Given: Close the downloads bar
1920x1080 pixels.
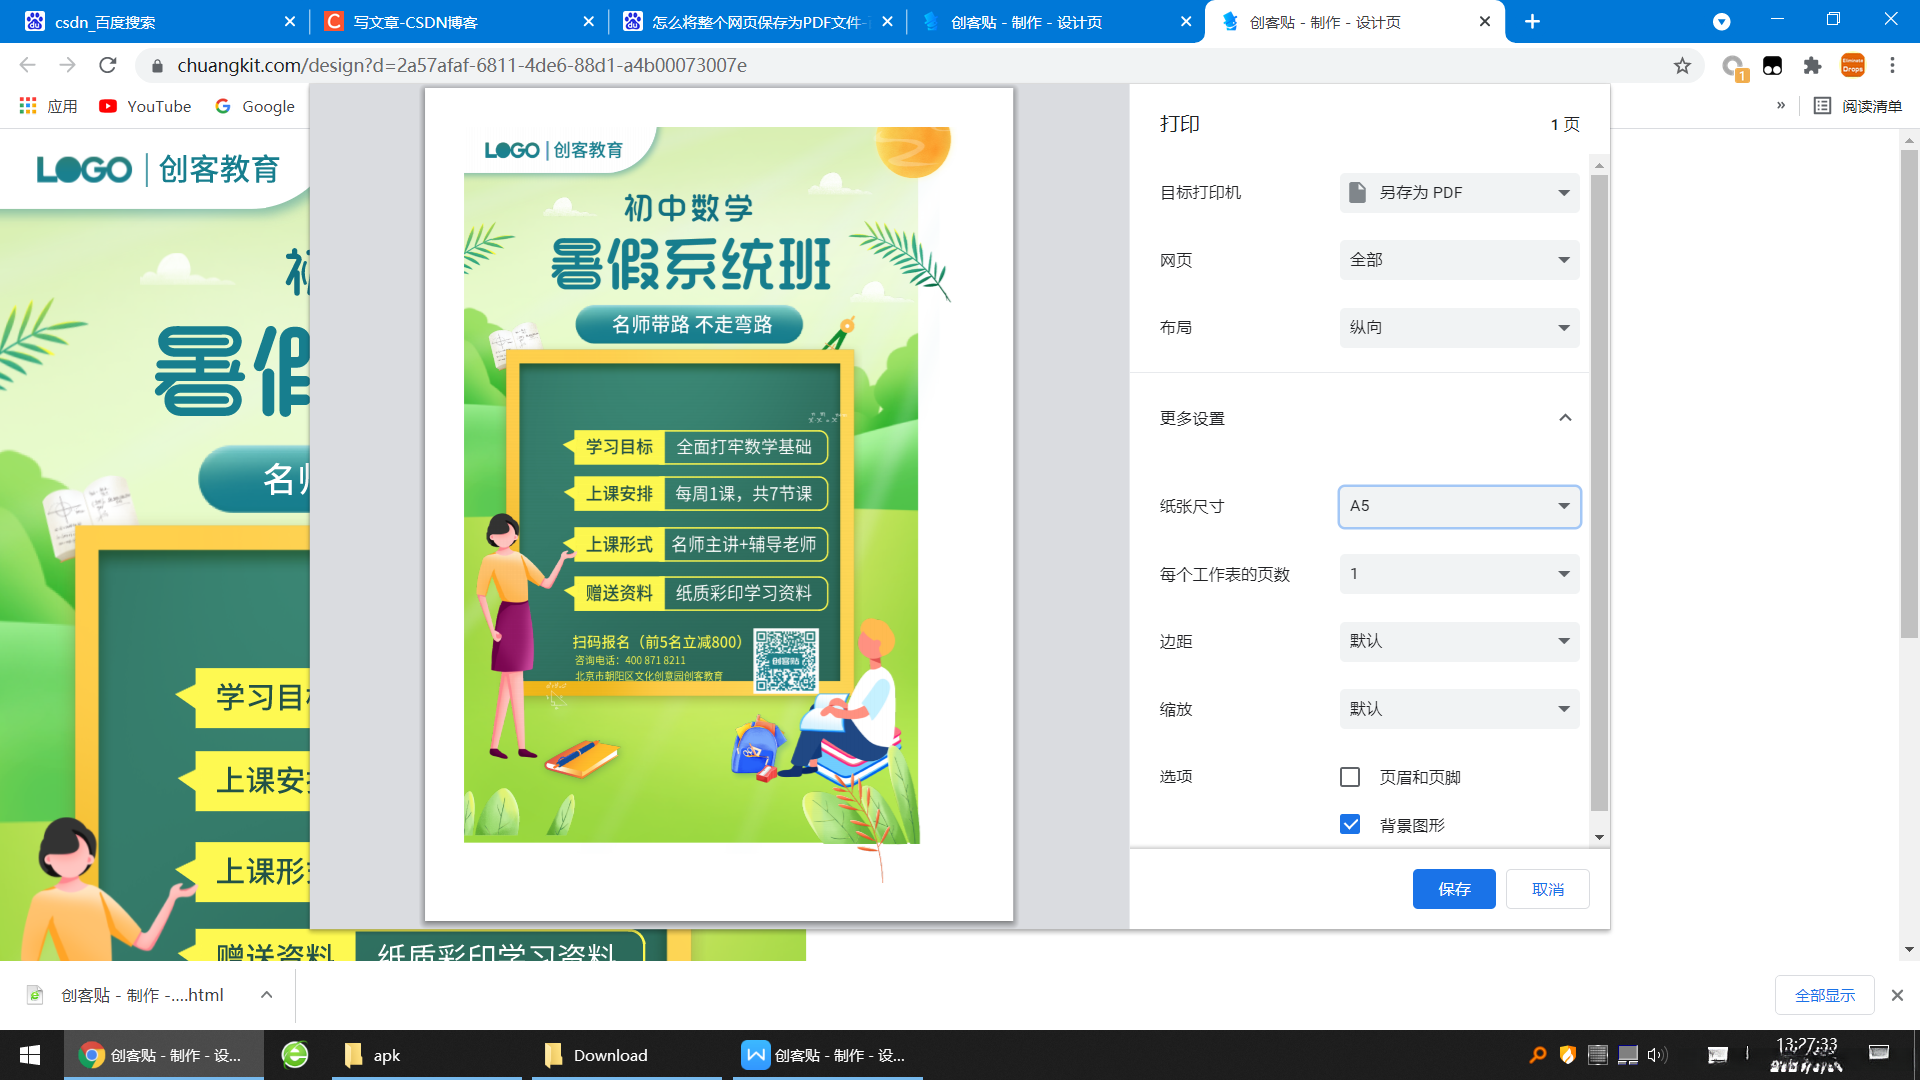Looking at the screenshot, I should click(x=1897, y=995).
